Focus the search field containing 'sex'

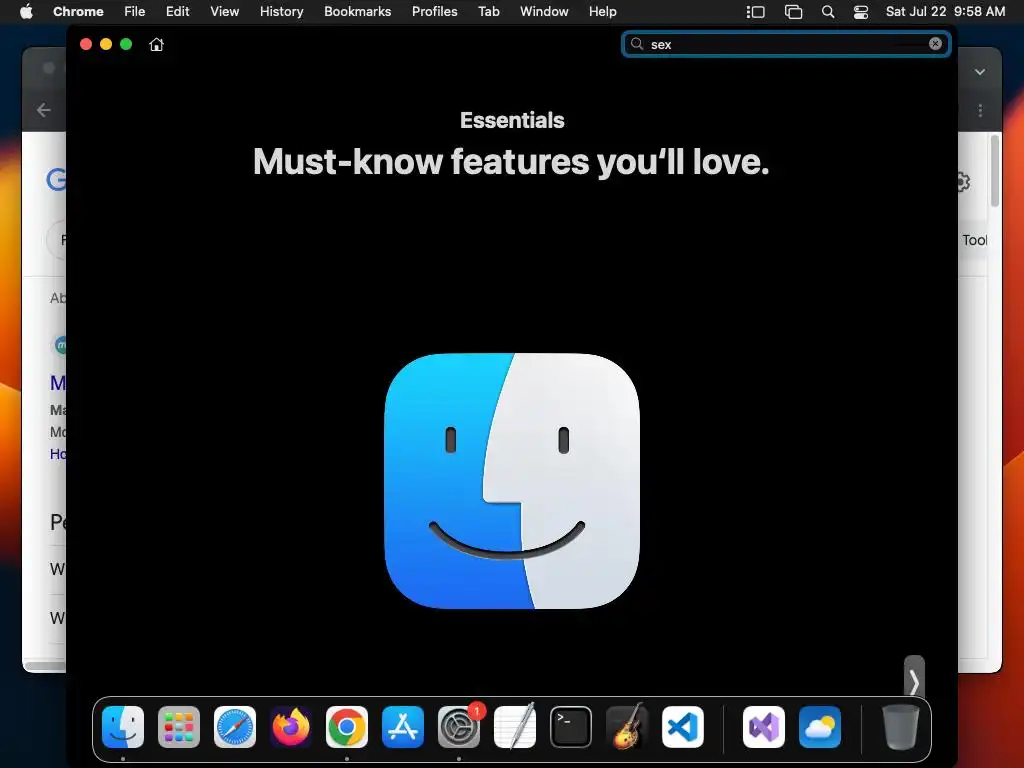click(786, 44)
